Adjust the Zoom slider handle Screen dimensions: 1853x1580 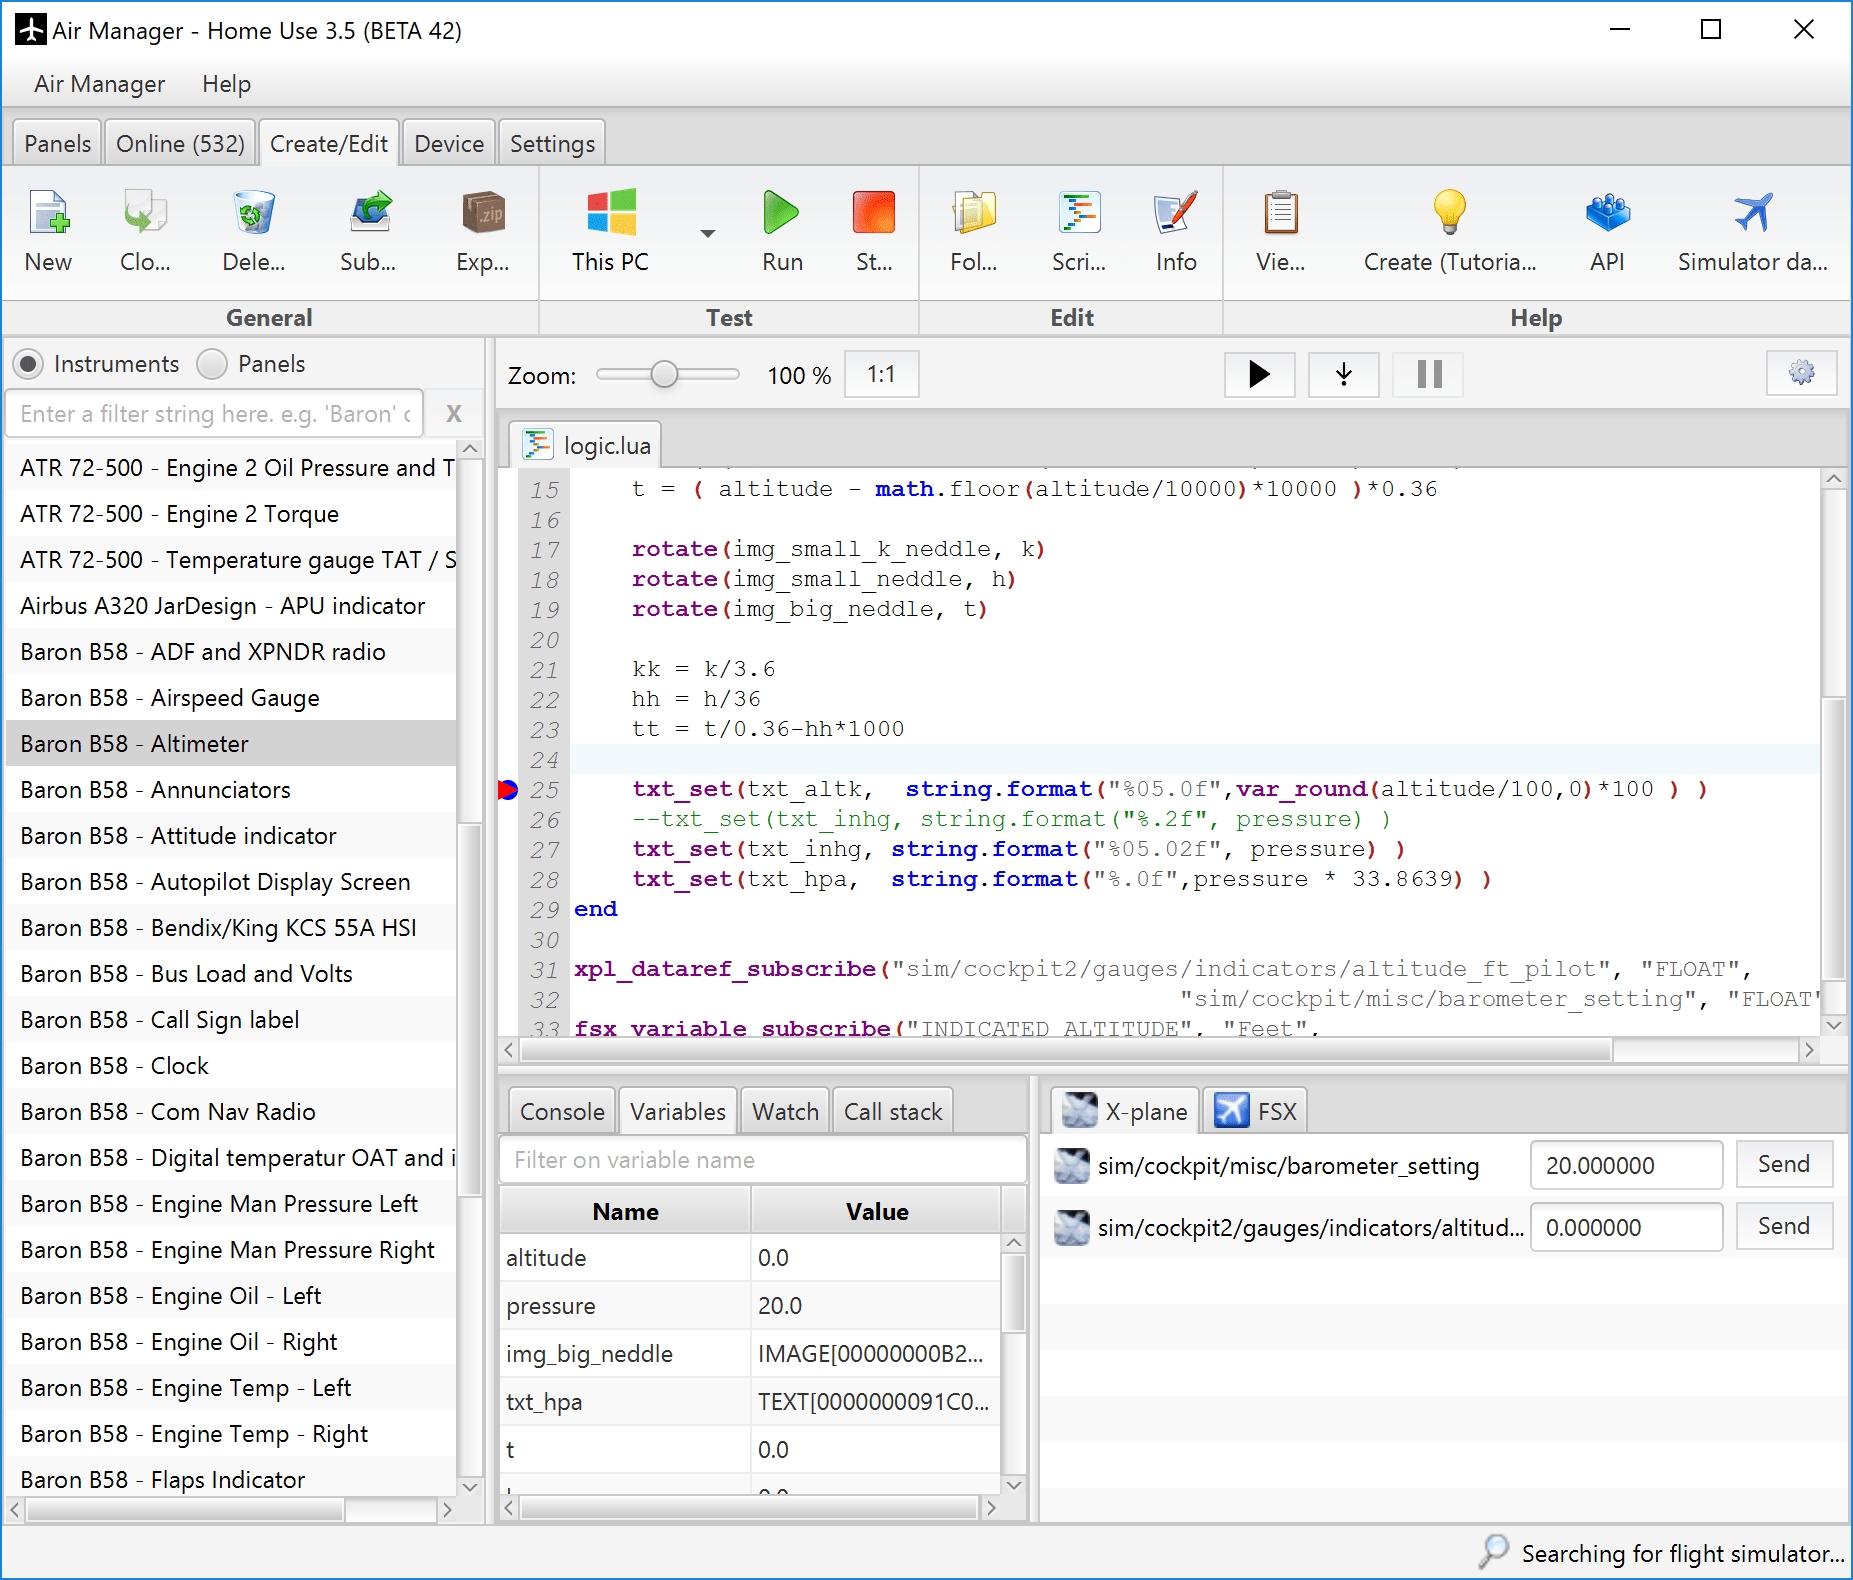(x=664, y=374)
